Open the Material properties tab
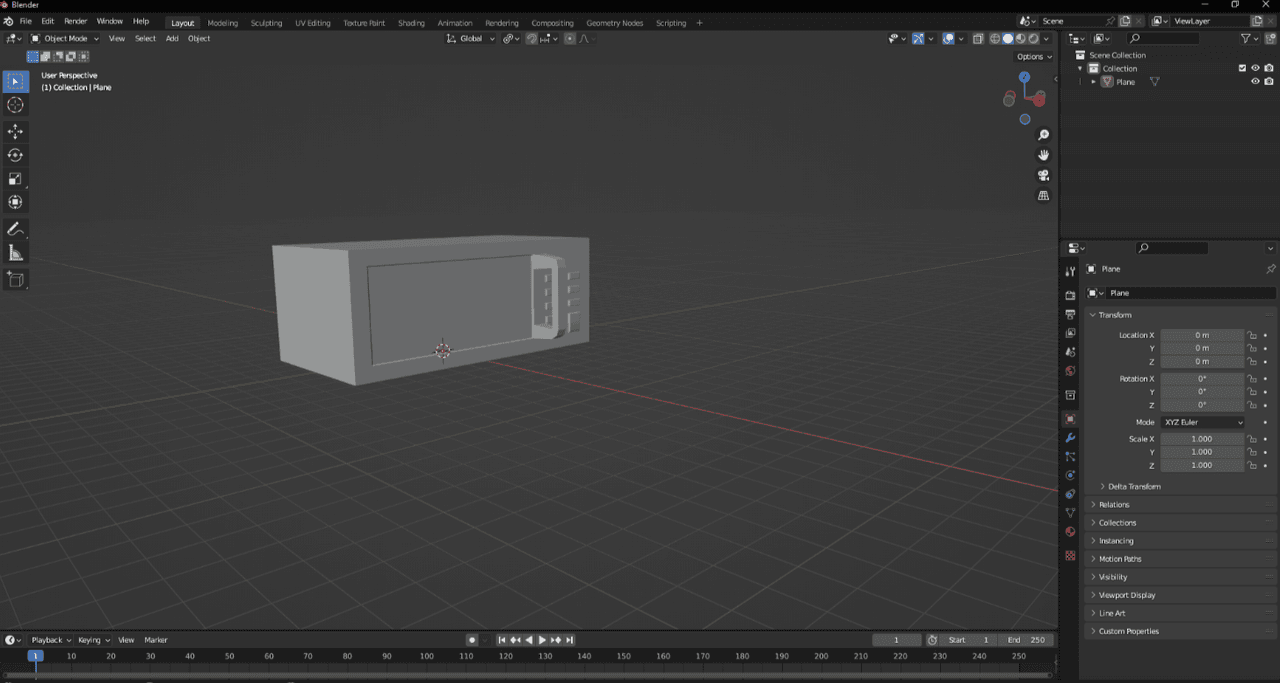 1070,532
